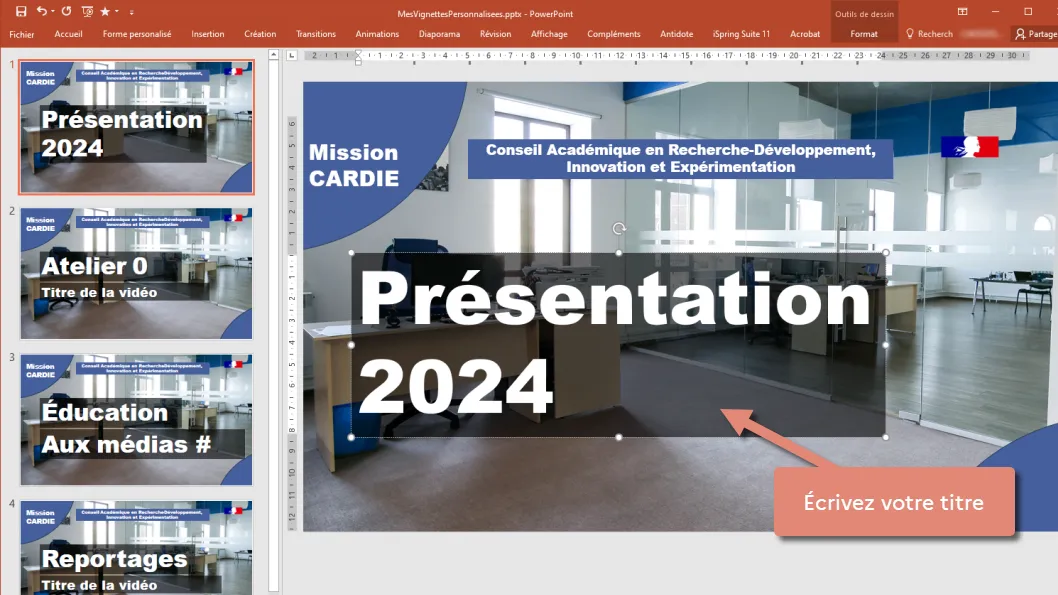Go to the Transitions tab
The image size is (1058, 595).
coord(316,34)
